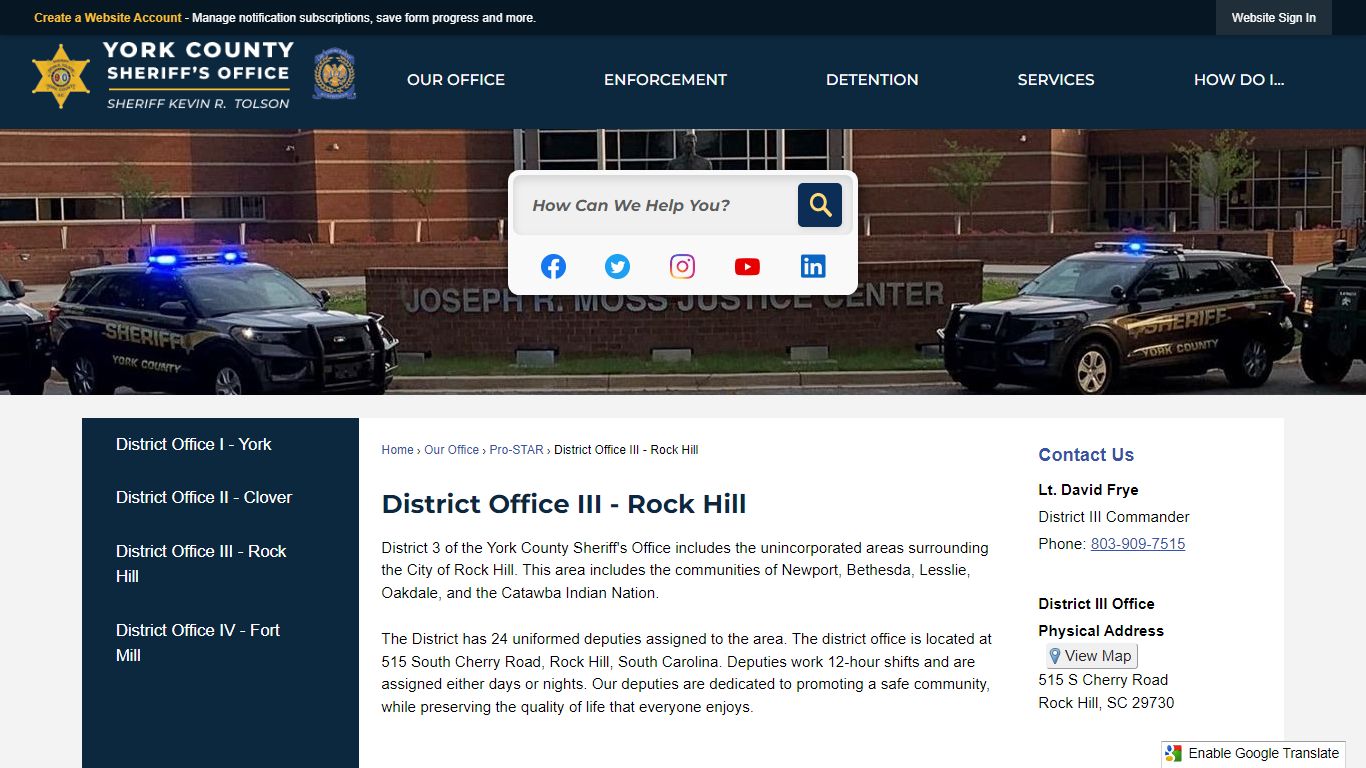Click the York County Sheriff star badge logo

[x=61, y=76]
